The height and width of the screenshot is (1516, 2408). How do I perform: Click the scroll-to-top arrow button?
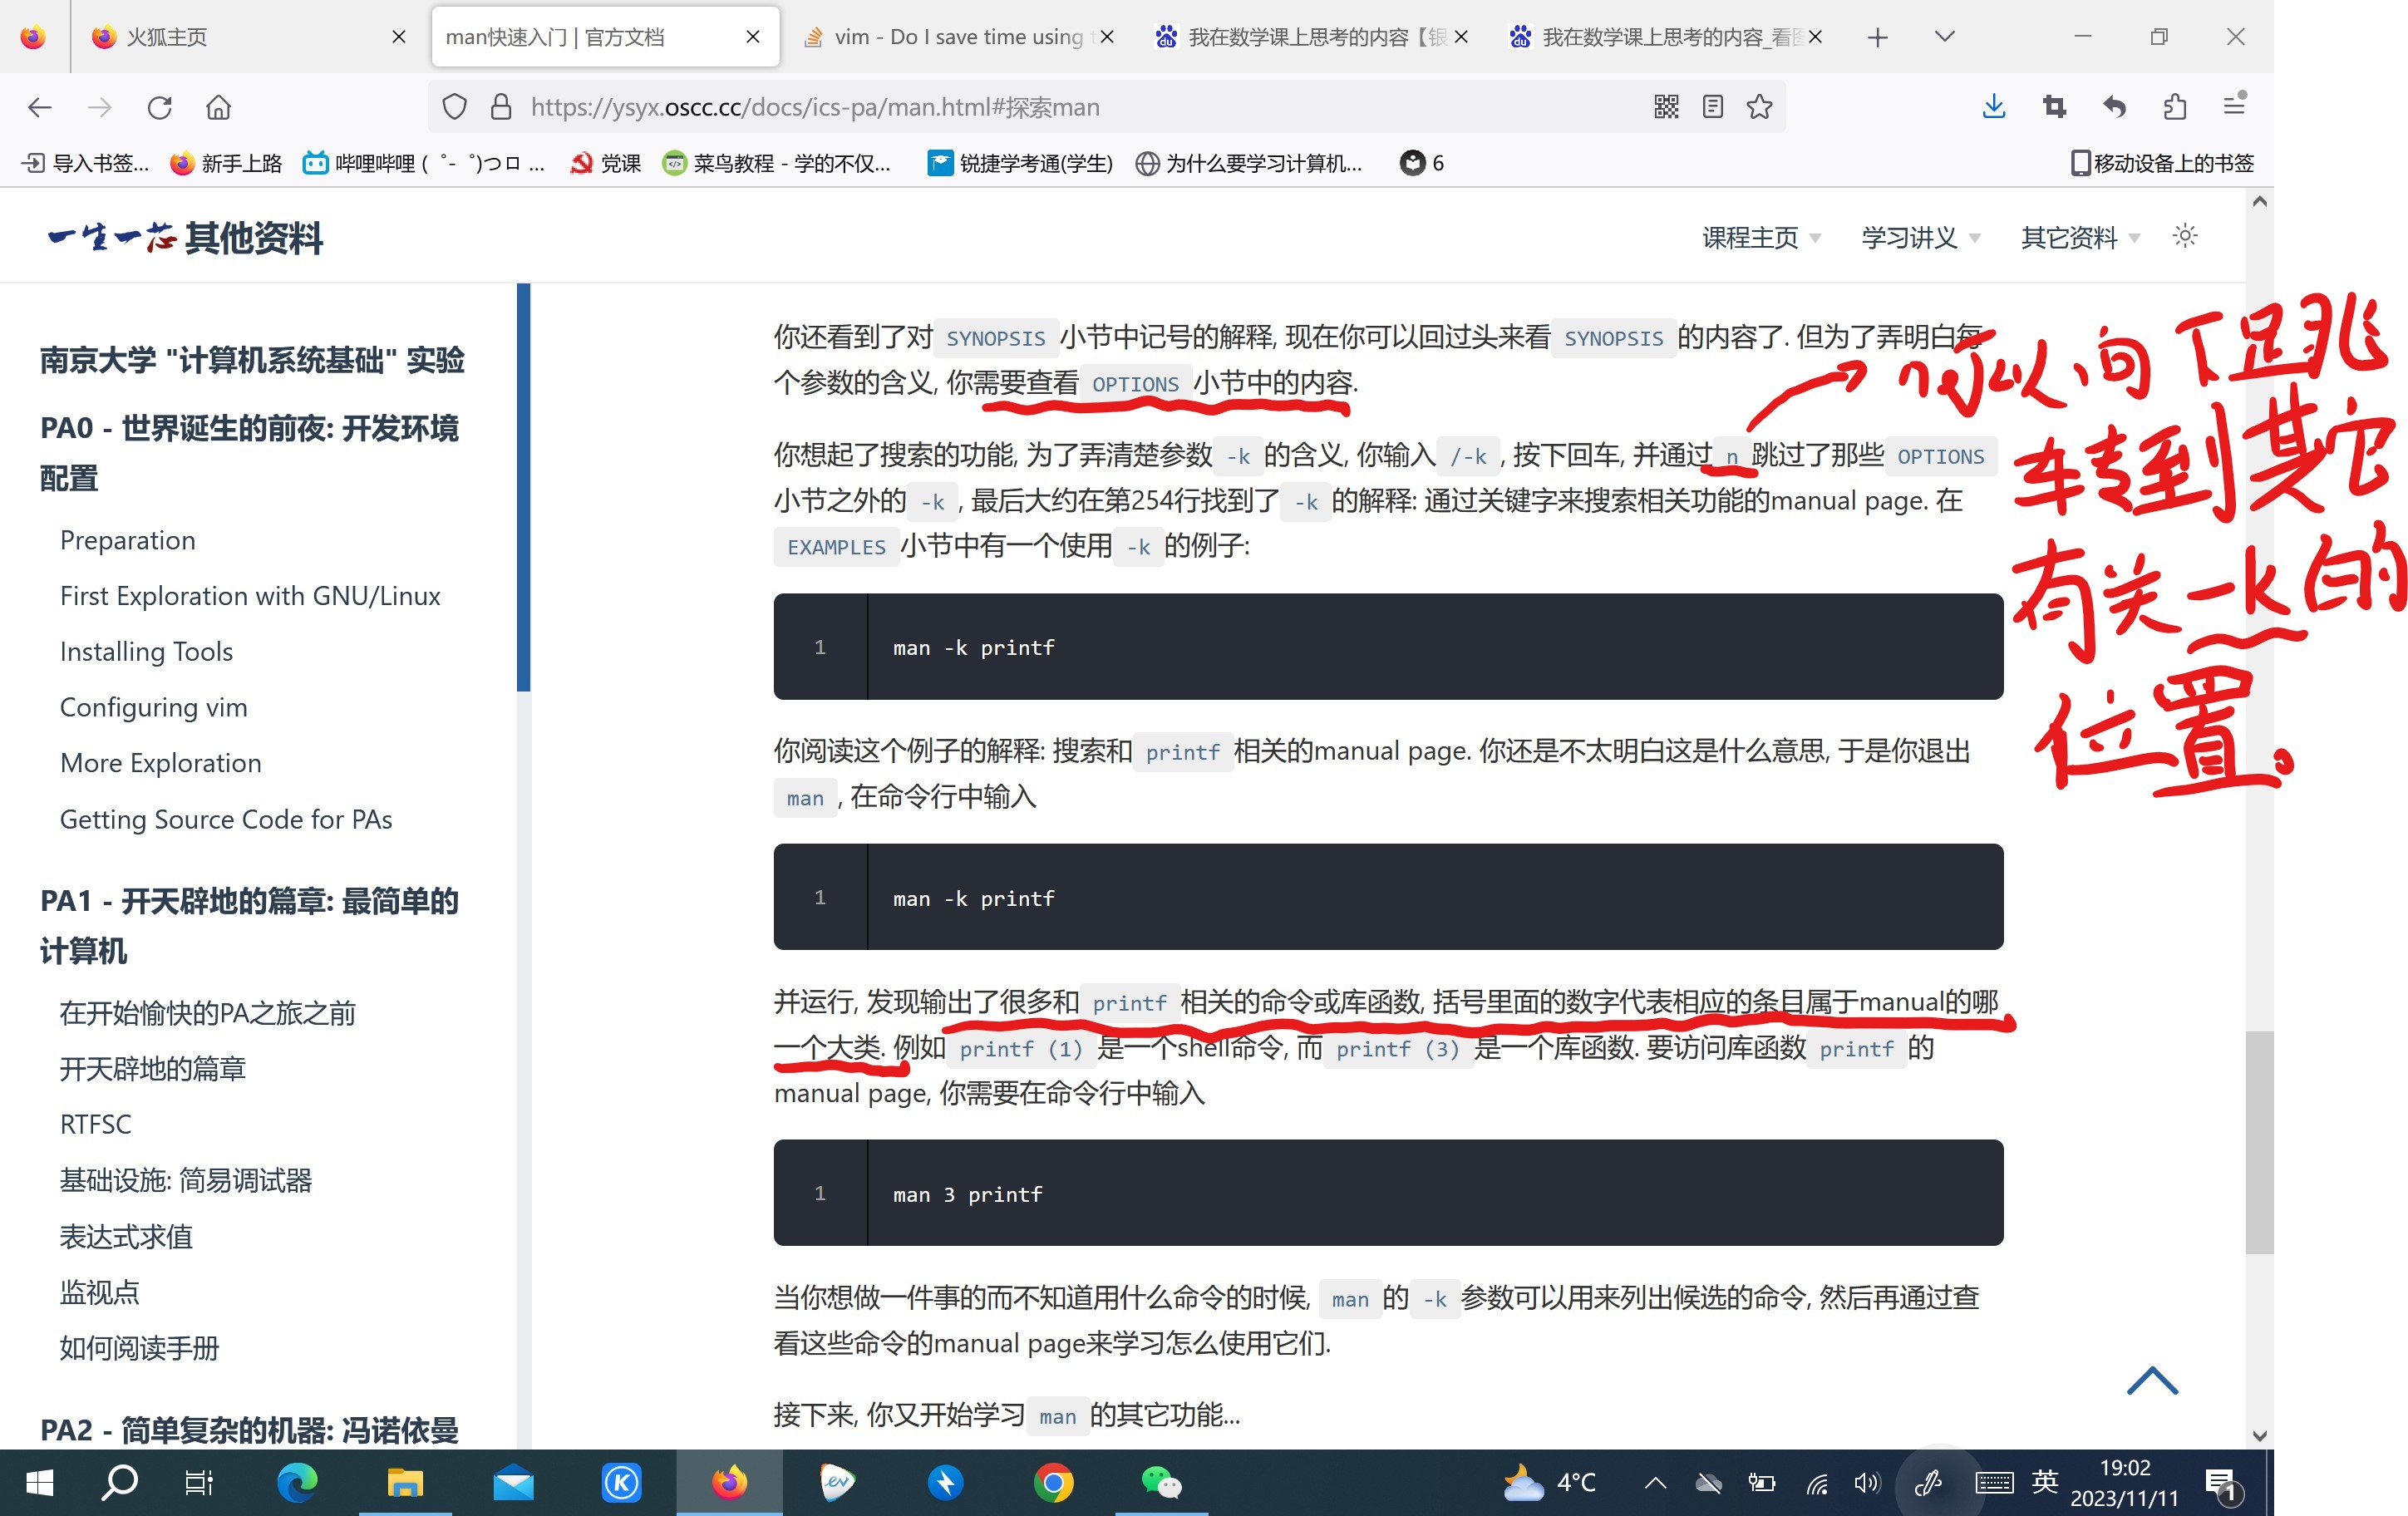2152,1381
